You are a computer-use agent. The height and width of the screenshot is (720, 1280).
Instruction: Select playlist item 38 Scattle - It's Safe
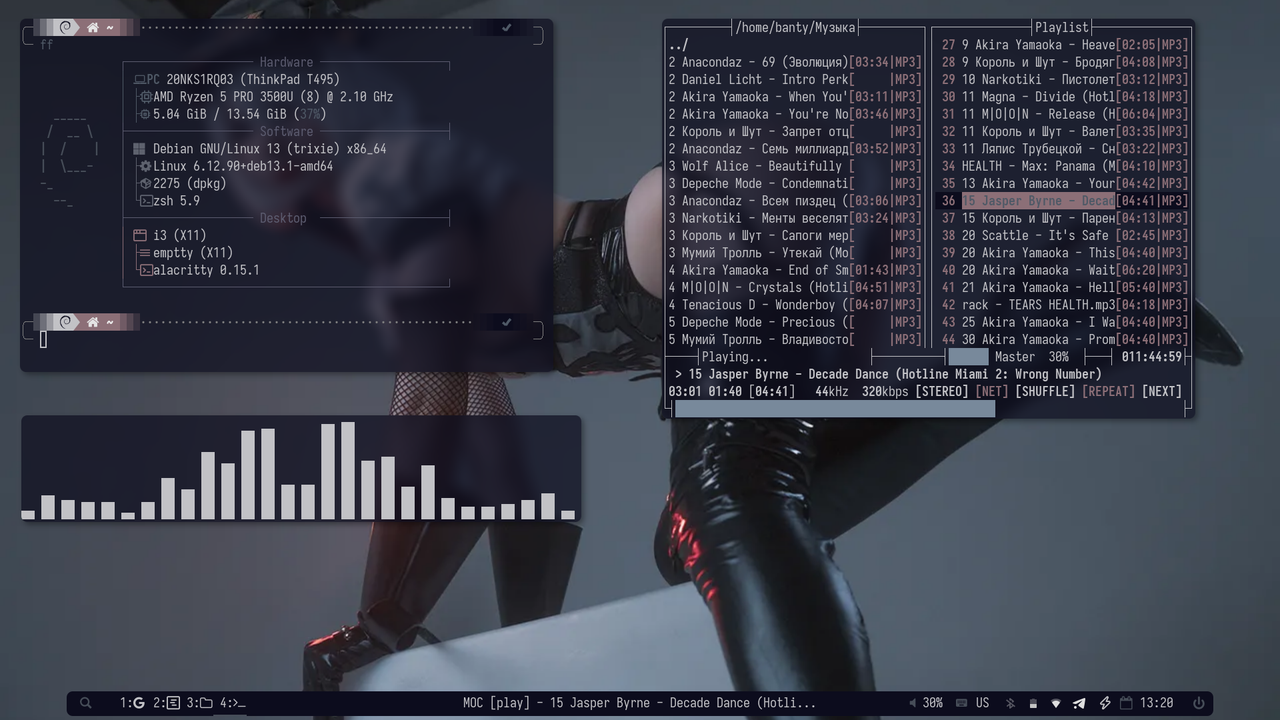1064,235
